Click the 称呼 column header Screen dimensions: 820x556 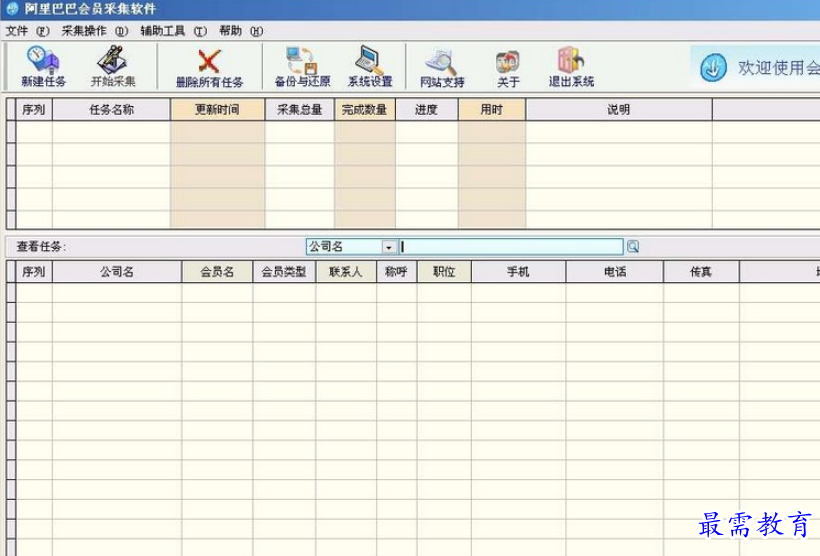point(397,272)
